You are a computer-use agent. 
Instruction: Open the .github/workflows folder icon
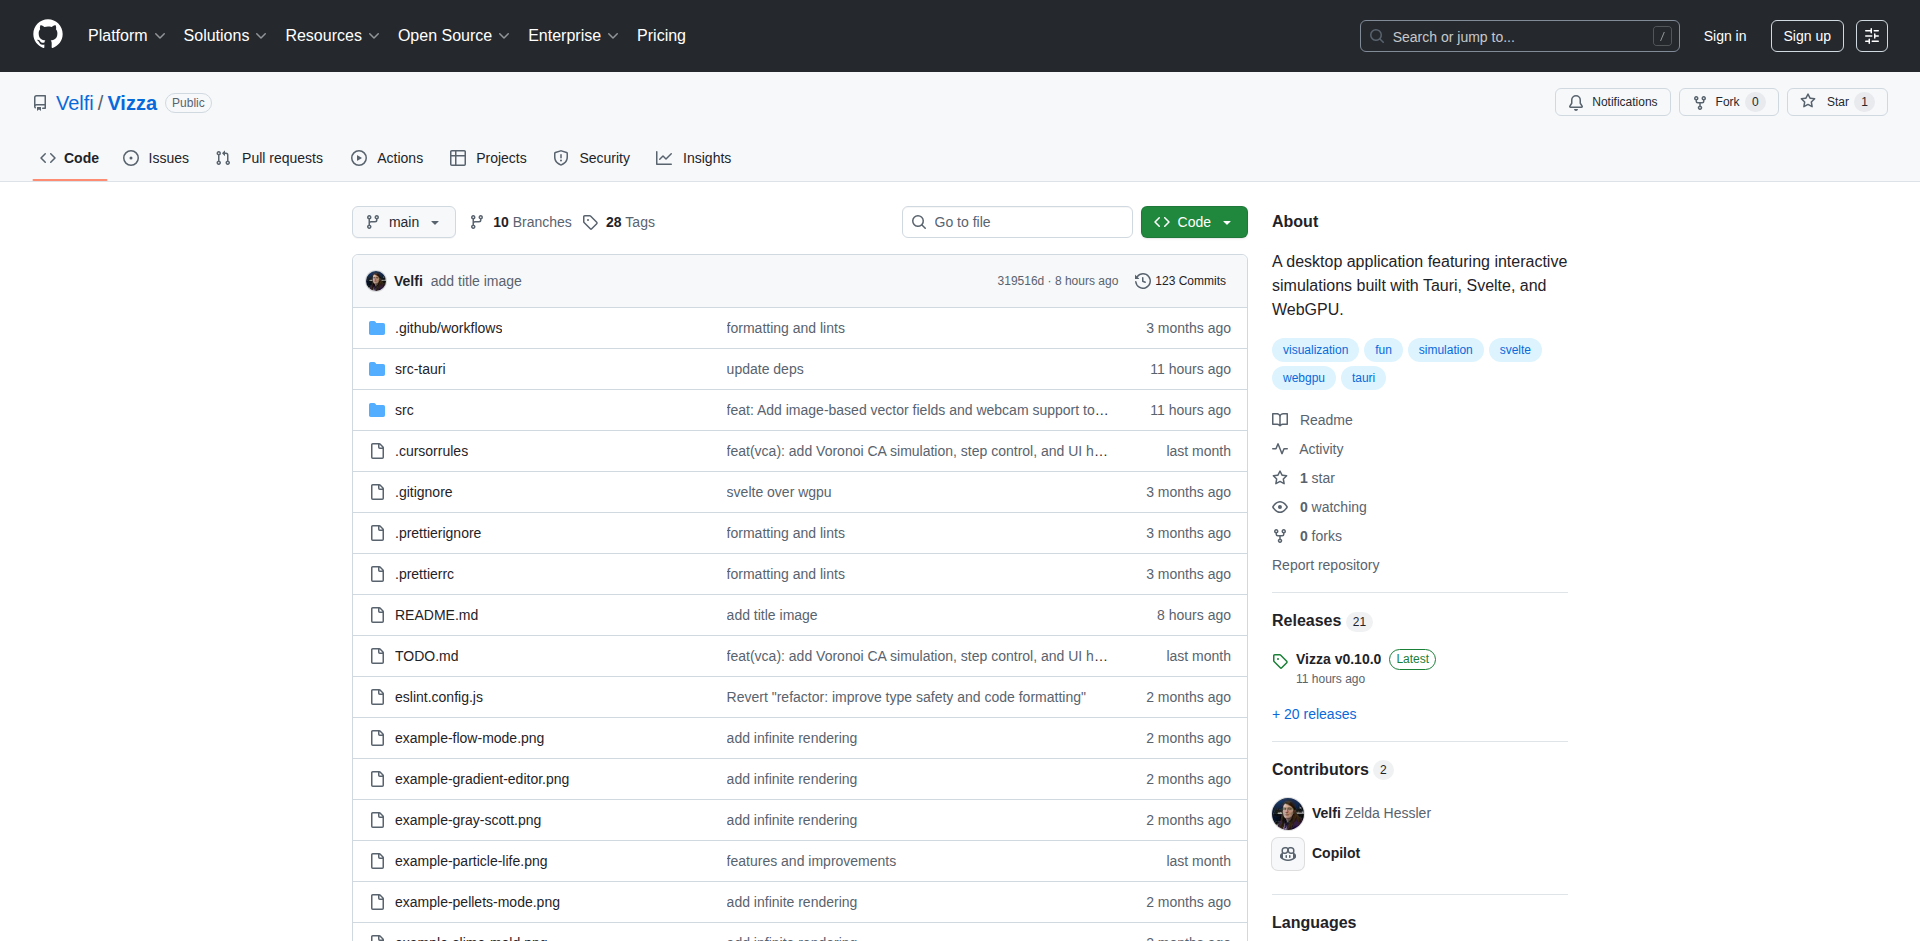click(x=377, y=328)
